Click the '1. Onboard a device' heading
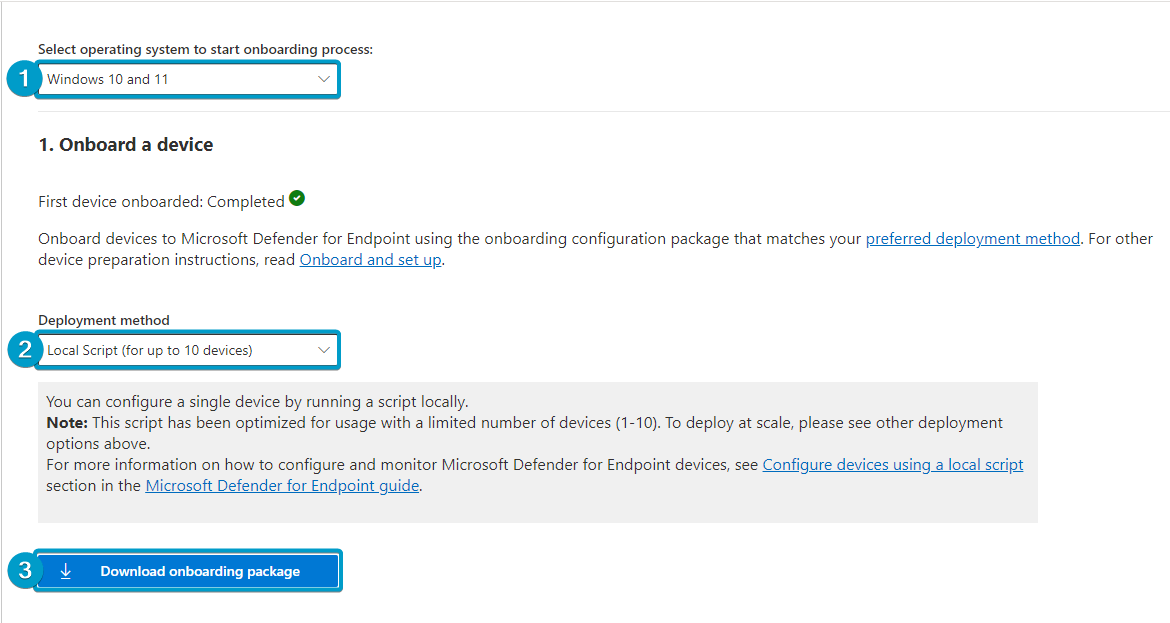This screenshot has width=1170, height=623. click(125, 145)
